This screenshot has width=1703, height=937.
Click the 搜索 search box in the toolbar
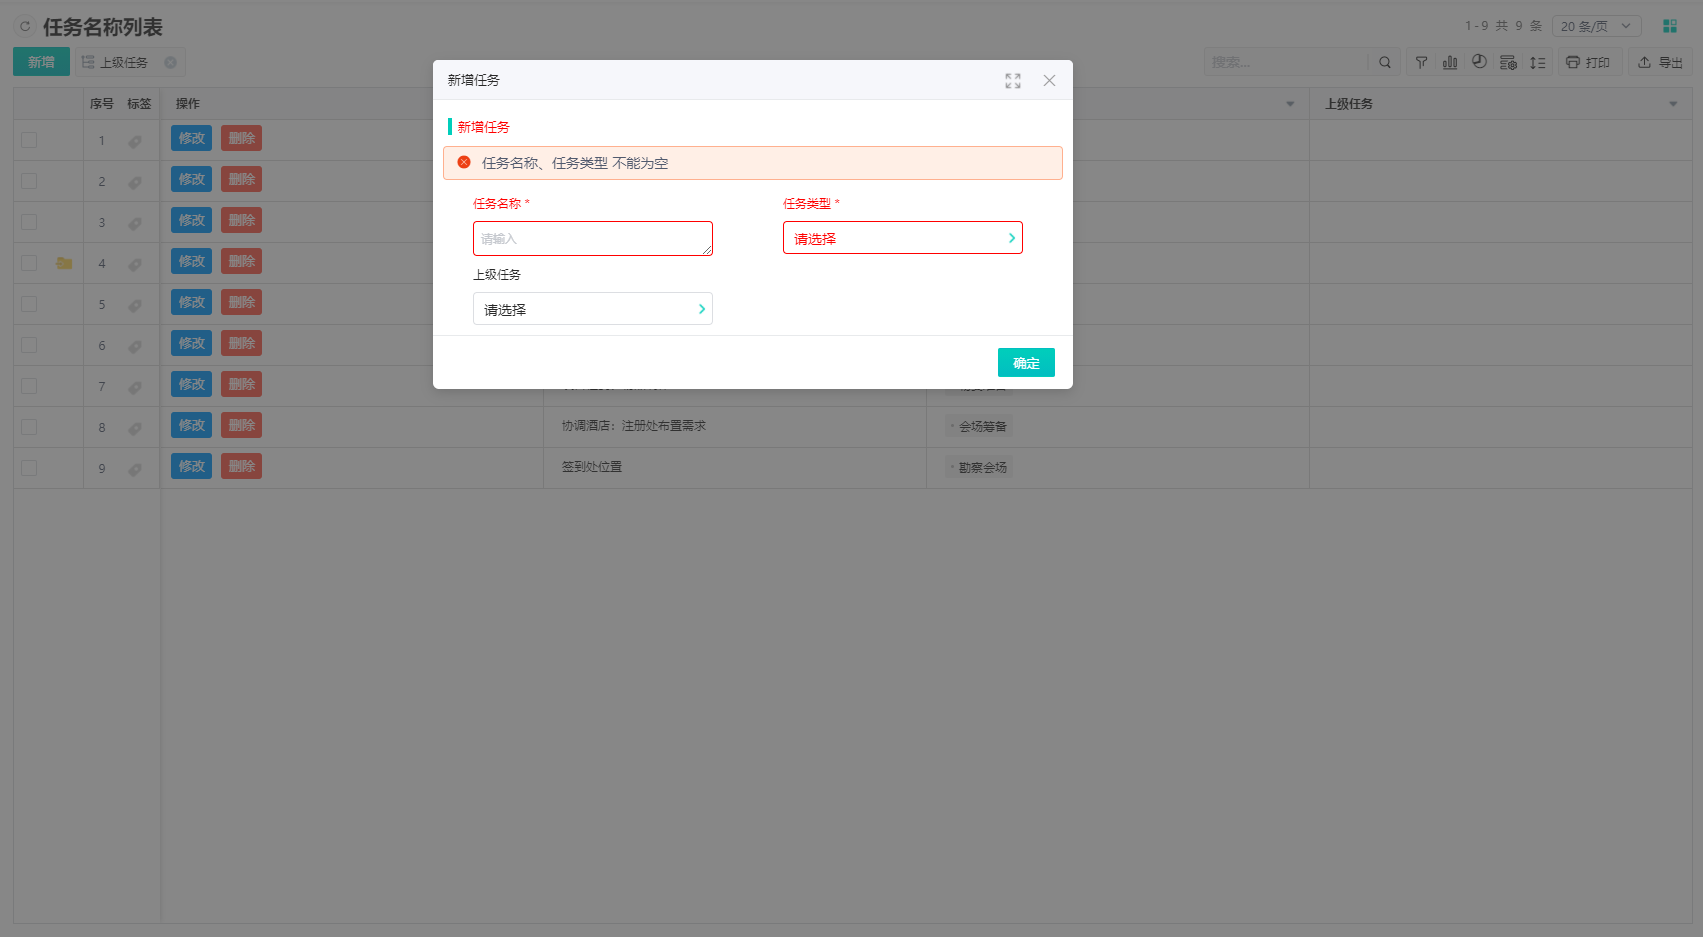point(1285,62)
